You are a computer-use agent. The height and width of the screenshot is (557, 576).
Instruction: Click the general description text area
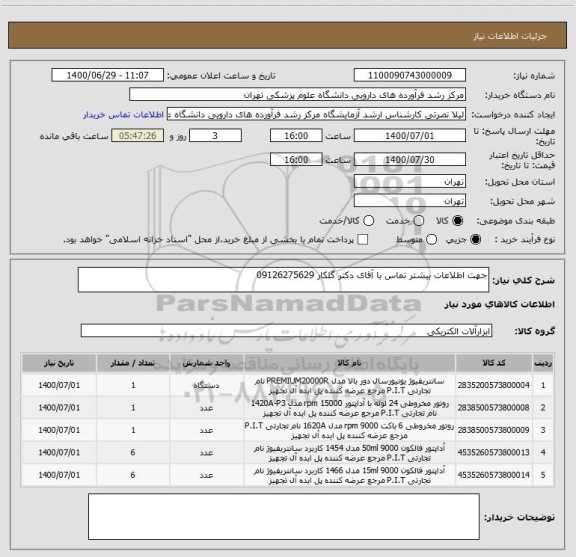point(283,280)
